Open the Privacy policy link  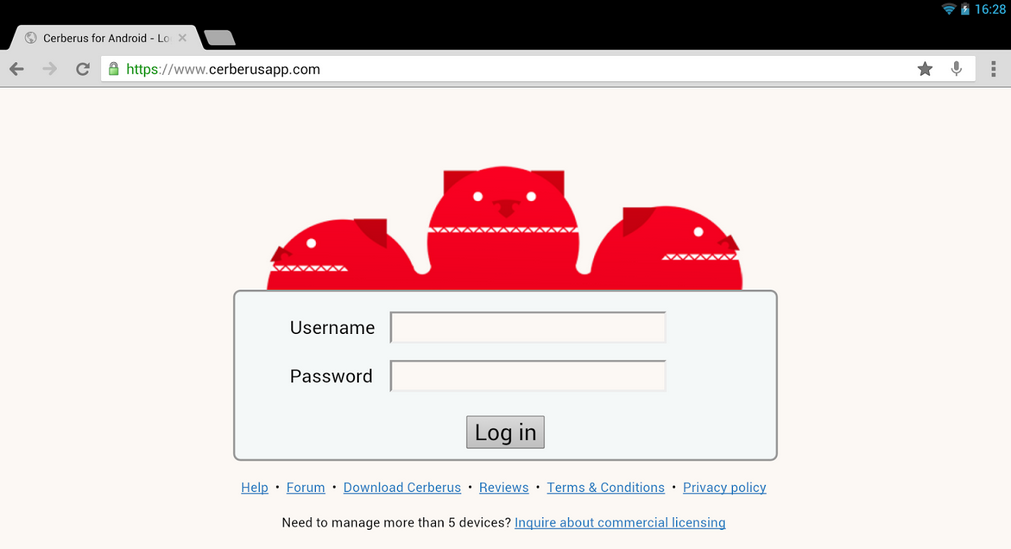tap(725, 488)
